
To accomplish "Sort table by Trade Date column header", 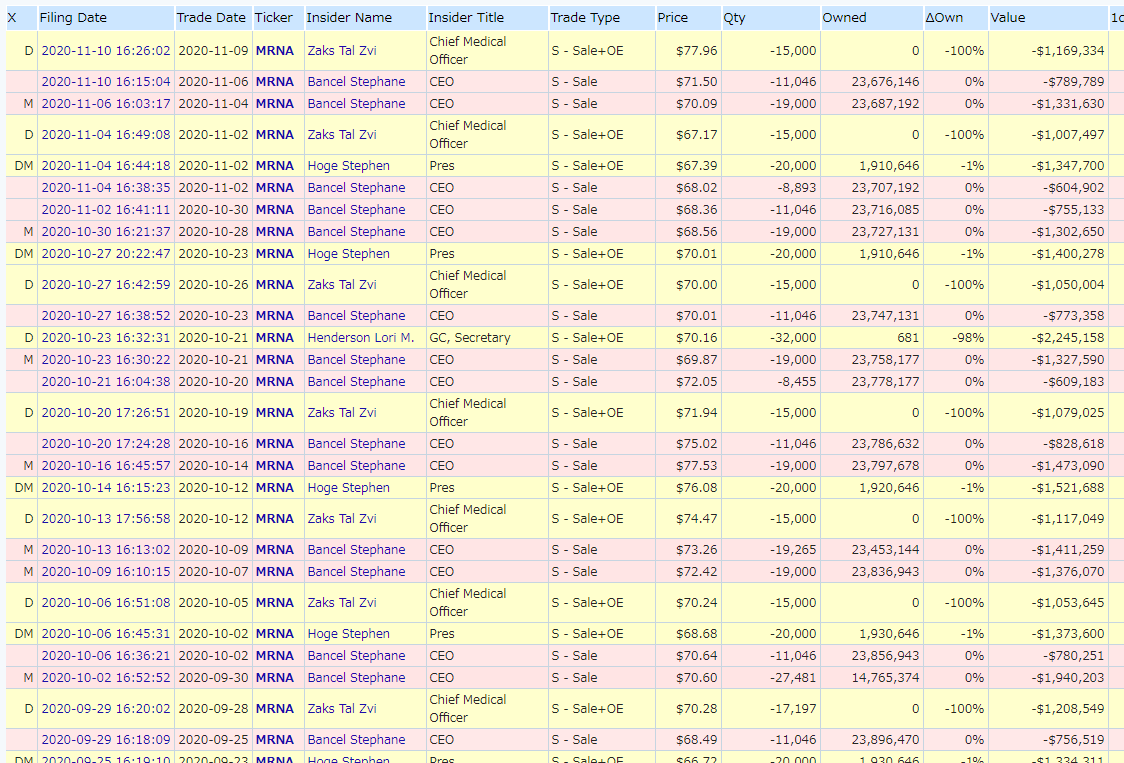I will point(211,18).
